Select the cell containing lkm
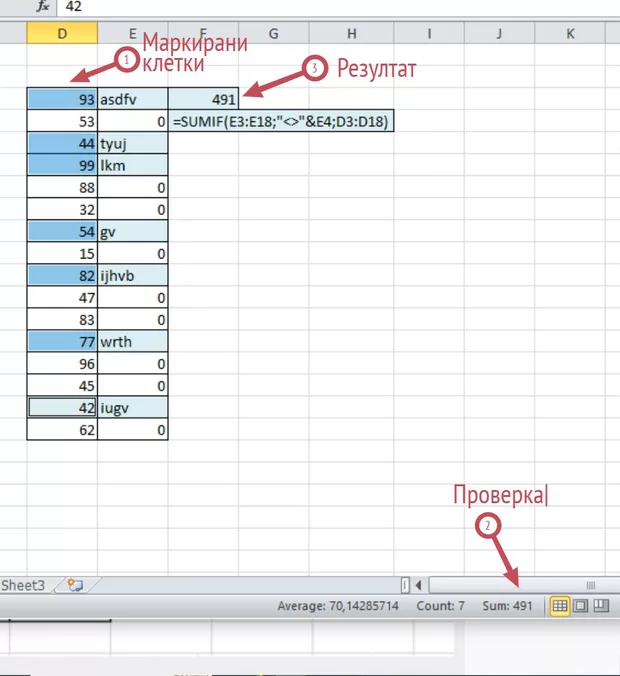This screenshot has width=620, height=676. [x=133, y=165]
